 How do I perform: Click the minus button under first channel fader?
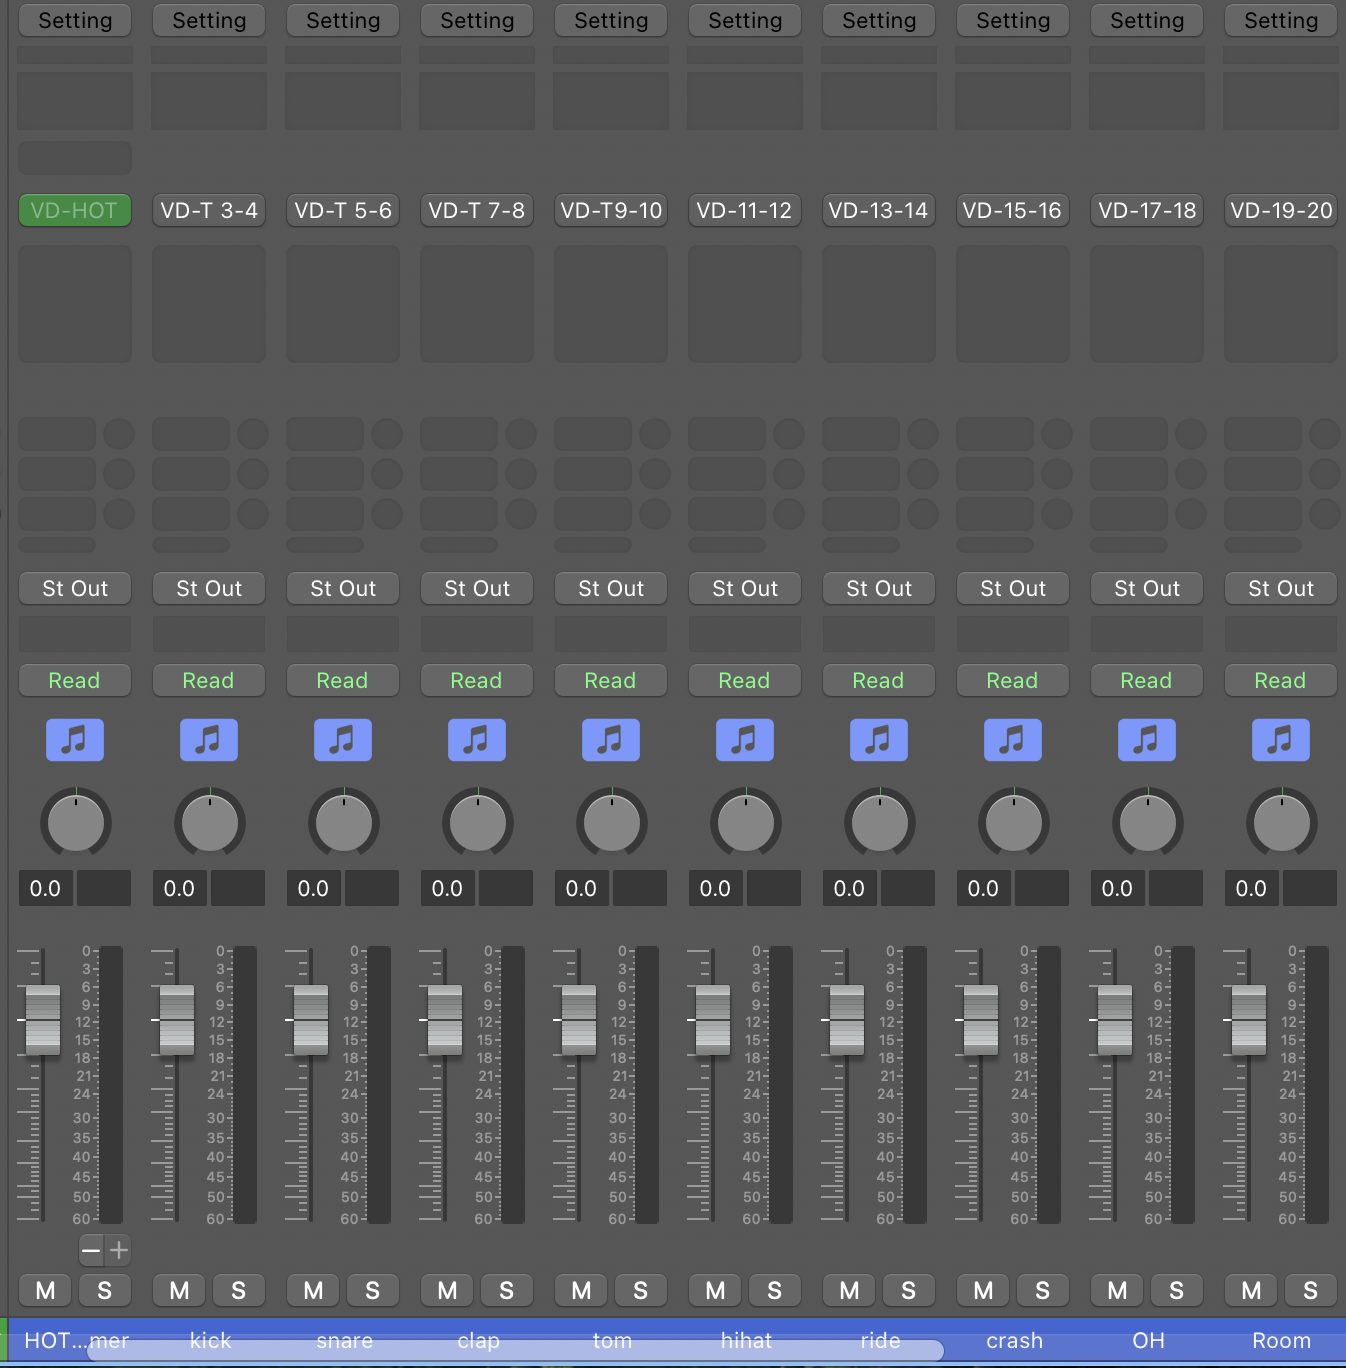click(91, 1250)
